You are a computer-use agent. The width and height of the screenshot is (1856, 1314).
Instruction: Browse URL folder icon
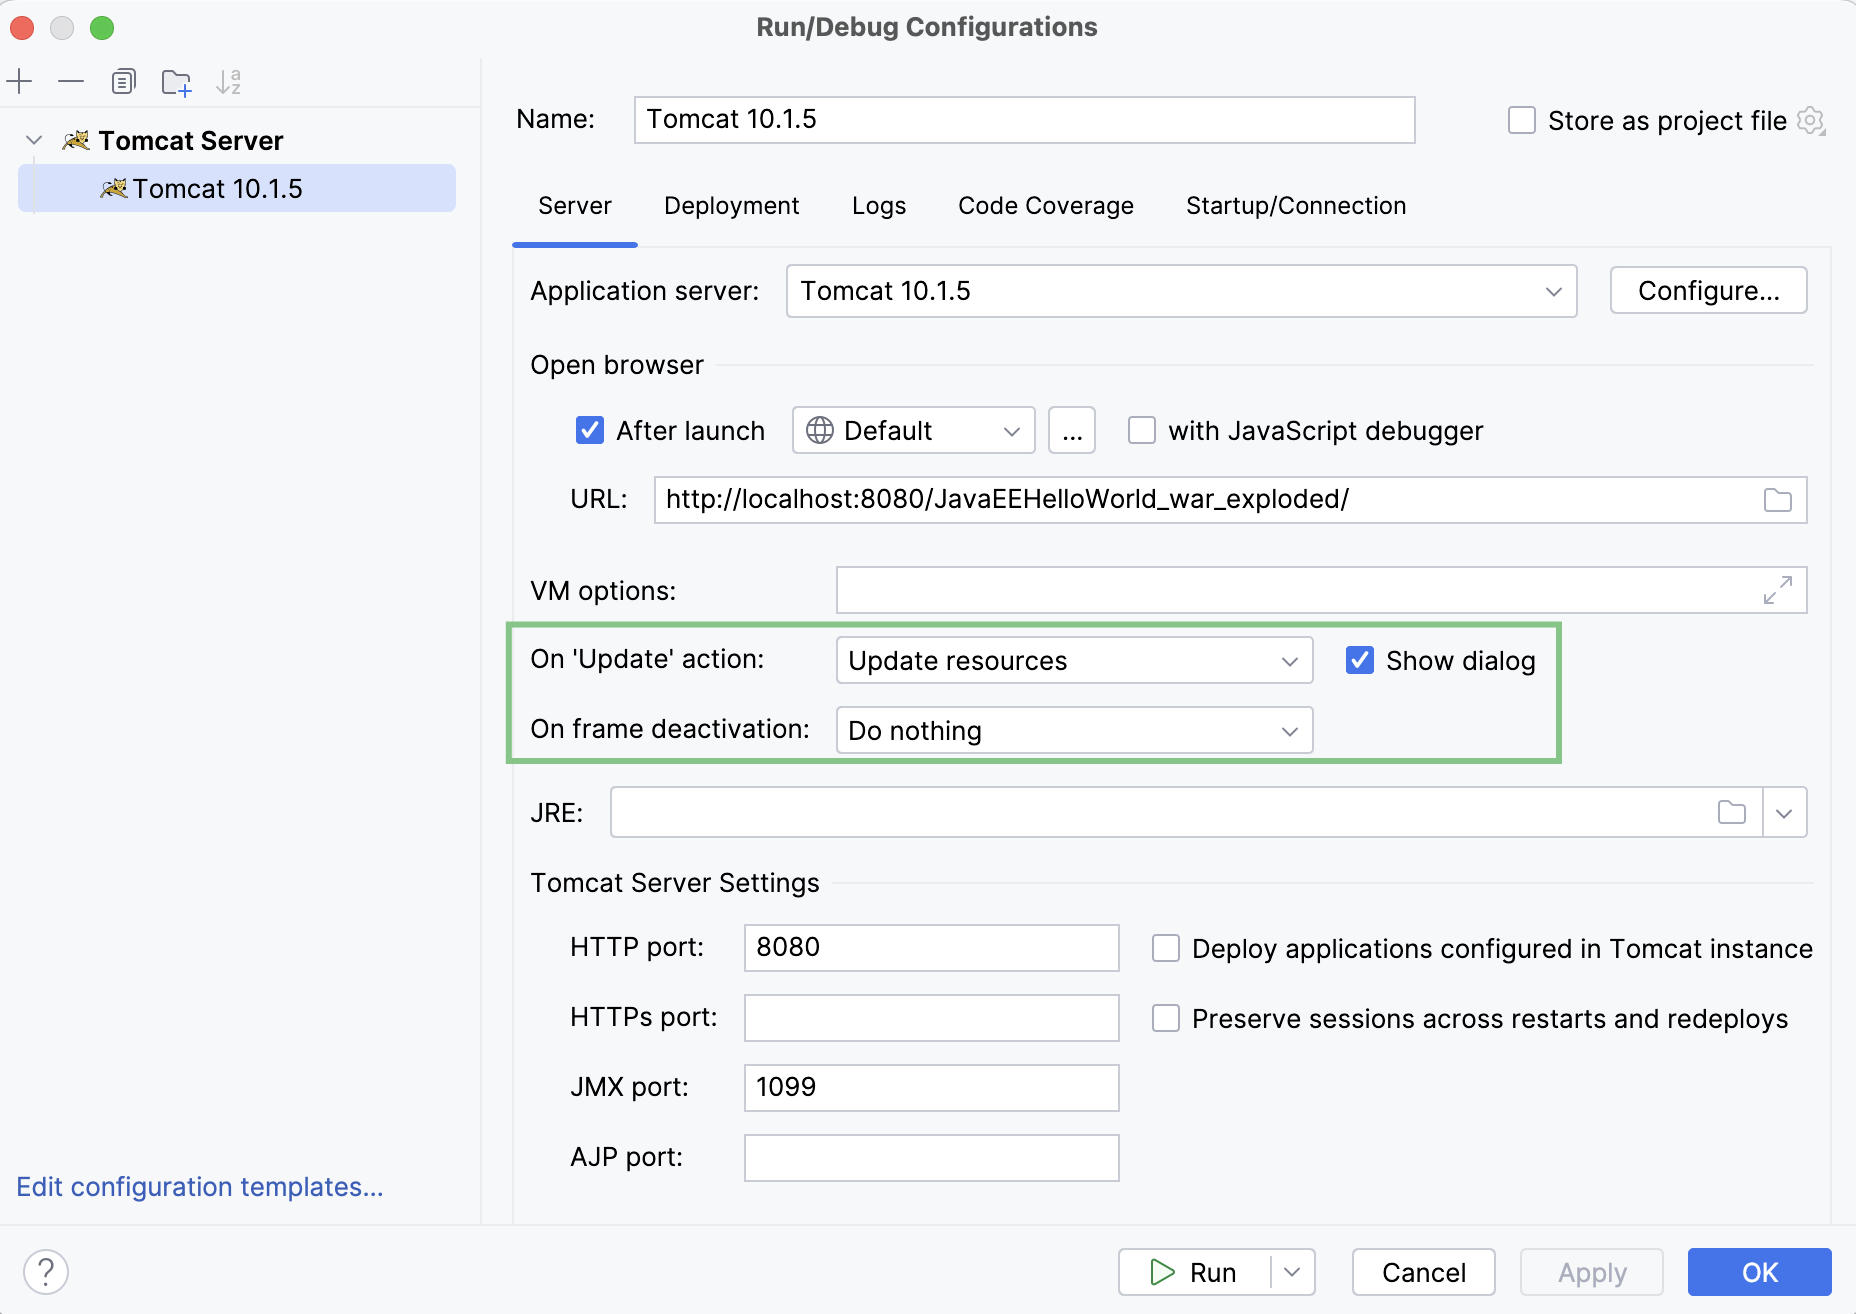coord(1777,500)
